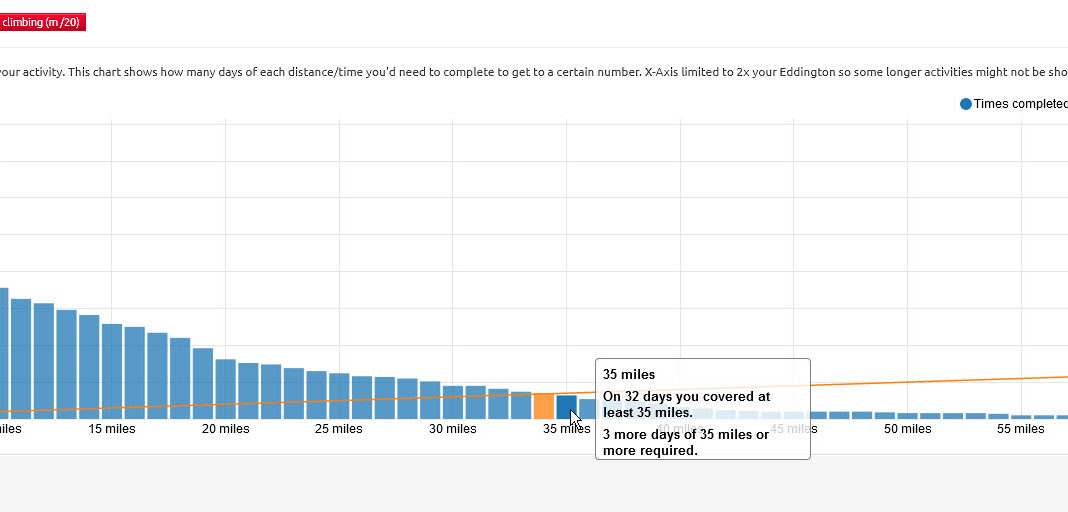
Task: Click the blue Times completed legend dot
Action: (x=966, y=104)
